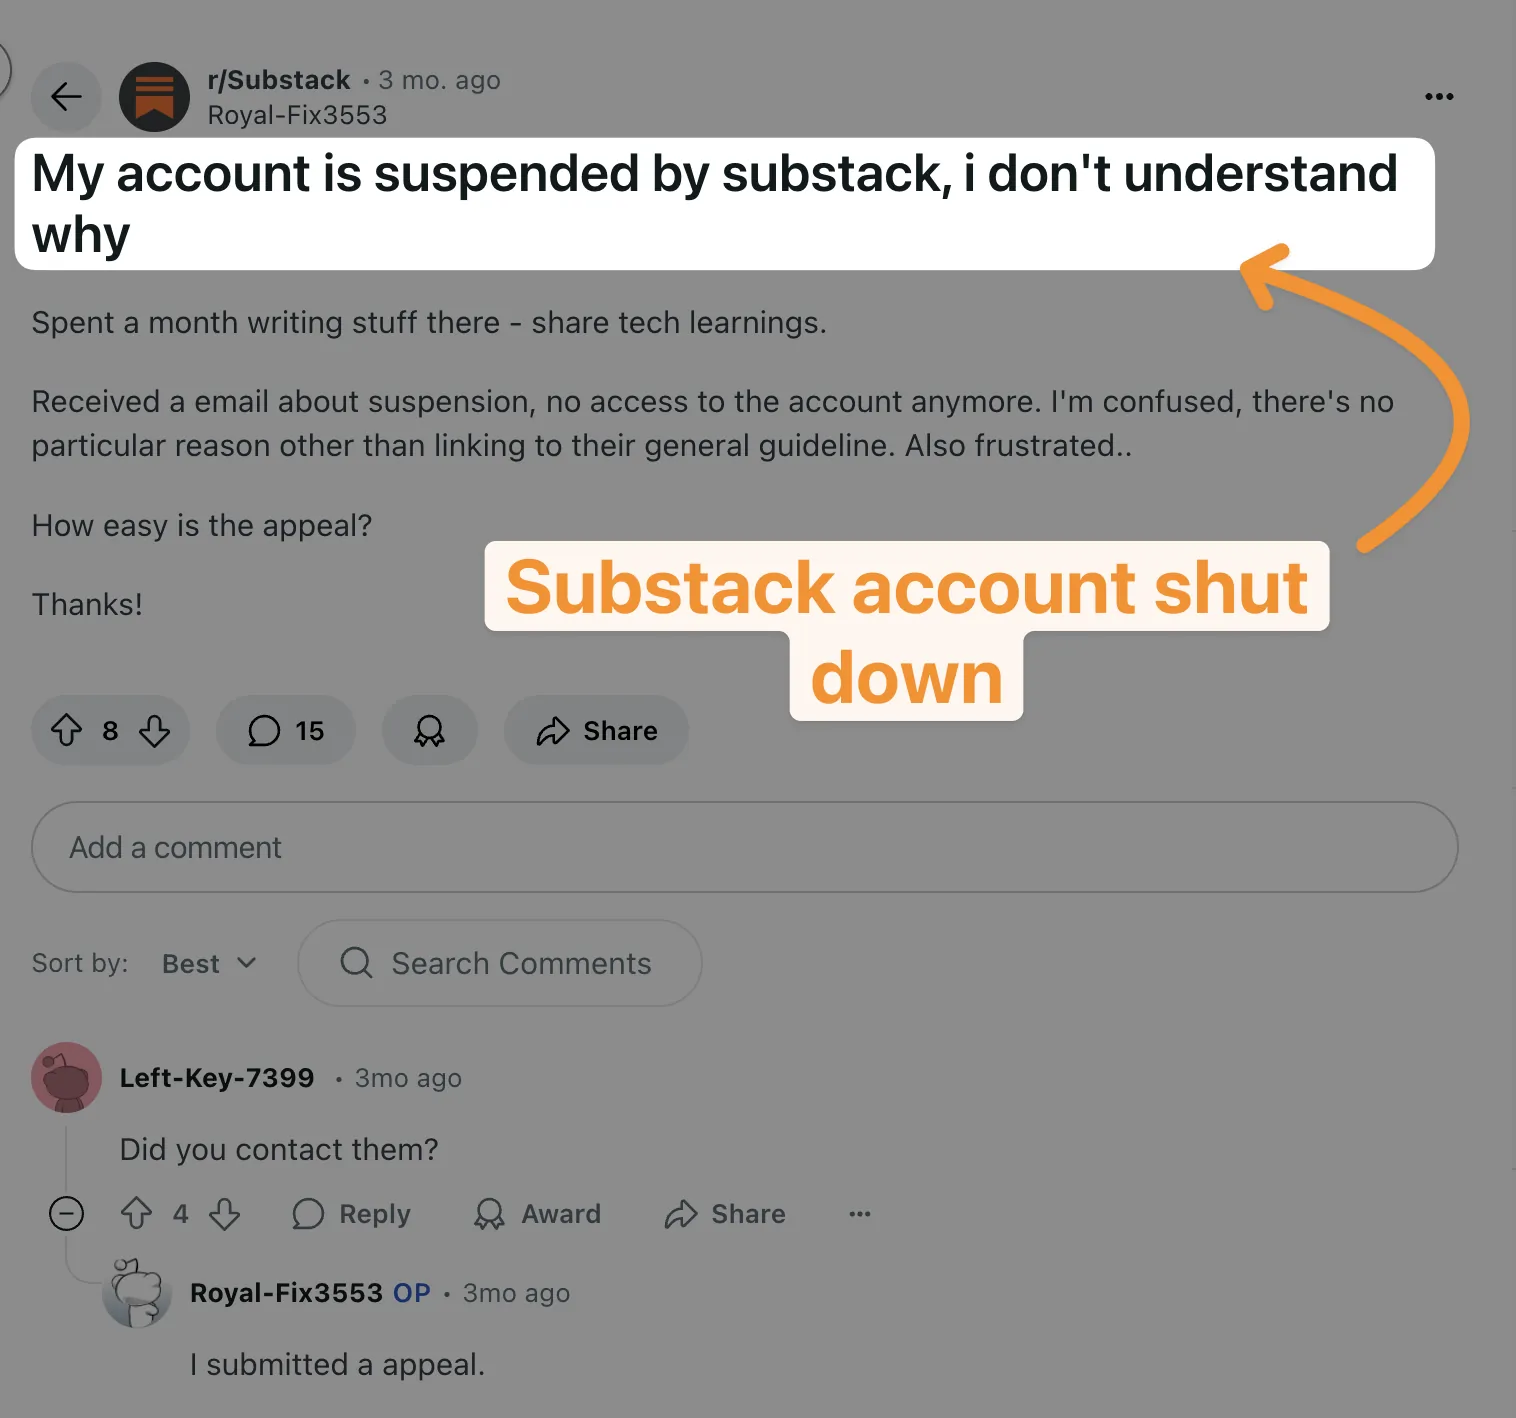
Task: Open Royal-Fix3553 OP profile in reply
Action: pos(286,1293)
